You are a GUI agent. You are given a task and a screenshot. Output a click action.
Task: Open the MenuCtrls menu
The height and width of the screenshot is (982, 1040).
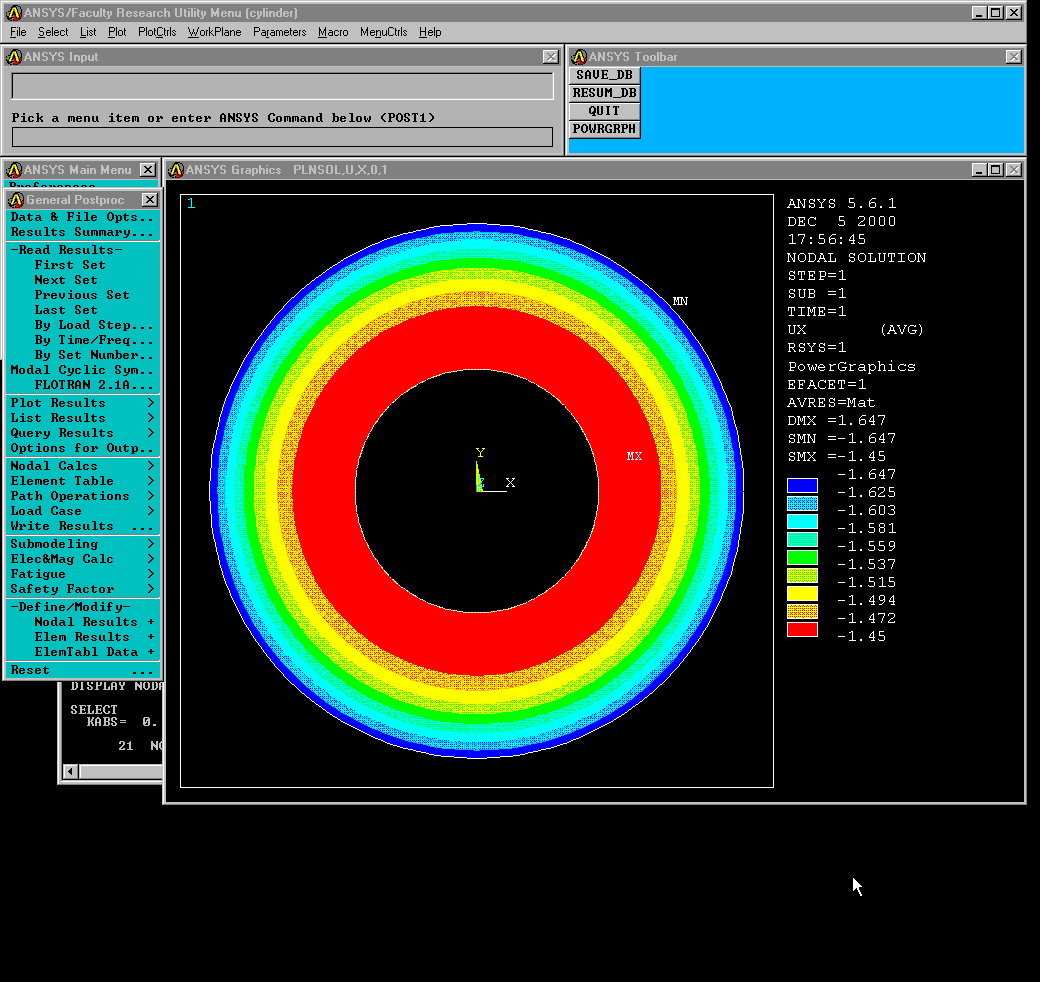point(383,32)
